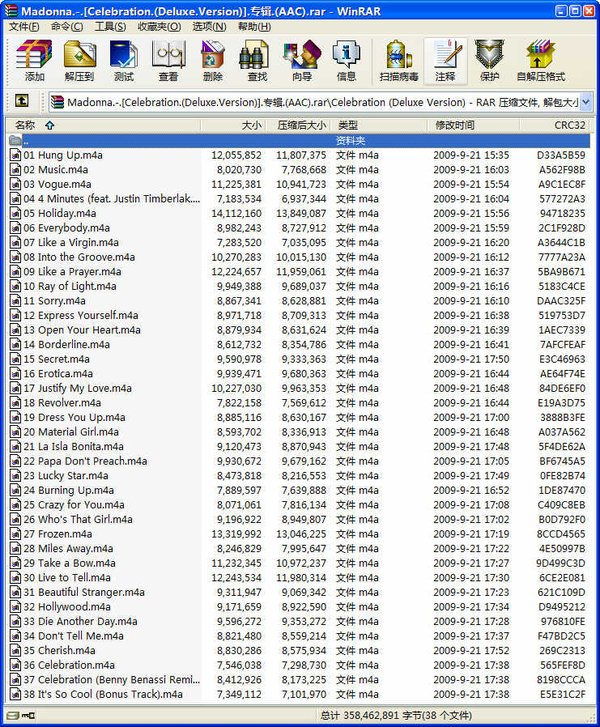Select file 21 La Isla Bonita.m4a
Image resolution: width=600 pixels, height=727 pixels.
click(74, 446)
